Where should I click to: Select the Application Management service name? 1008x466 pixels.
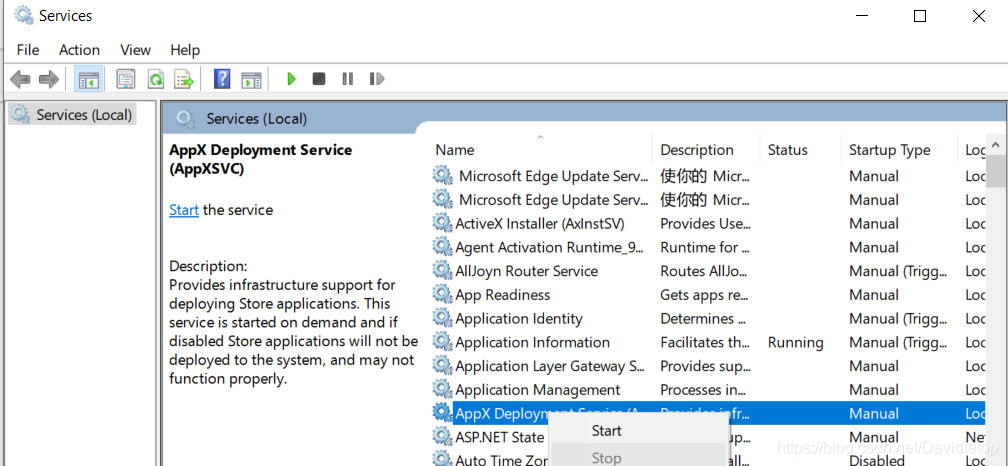coord(537,390)
